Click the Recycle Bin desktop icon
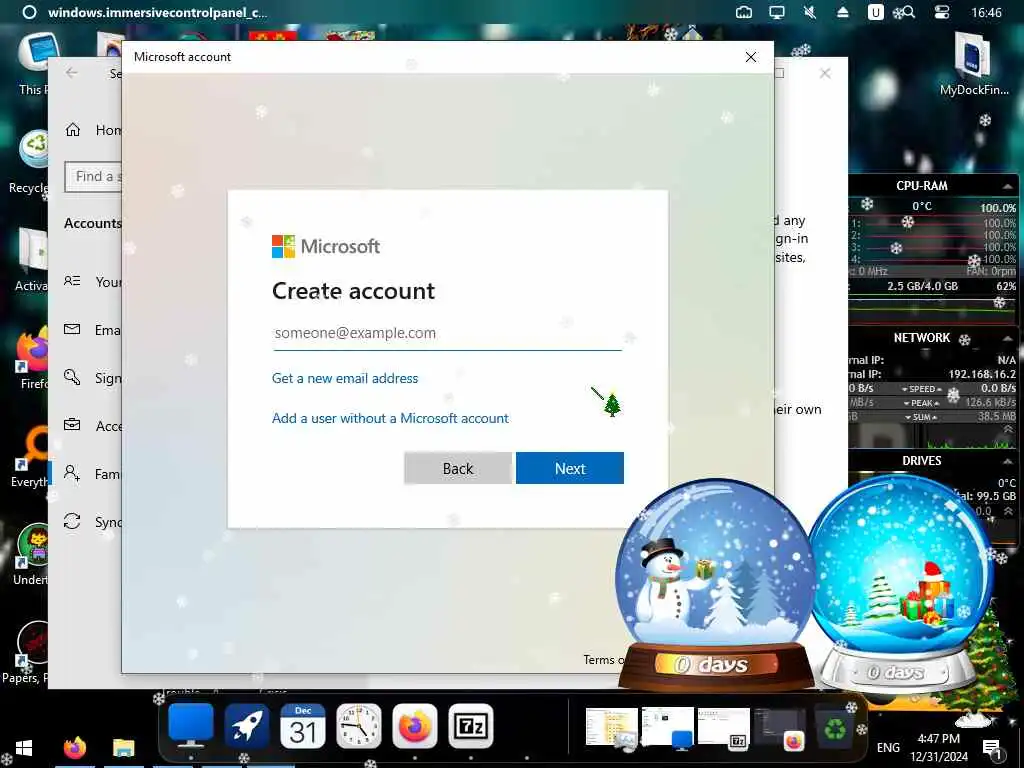 [29, 162]
